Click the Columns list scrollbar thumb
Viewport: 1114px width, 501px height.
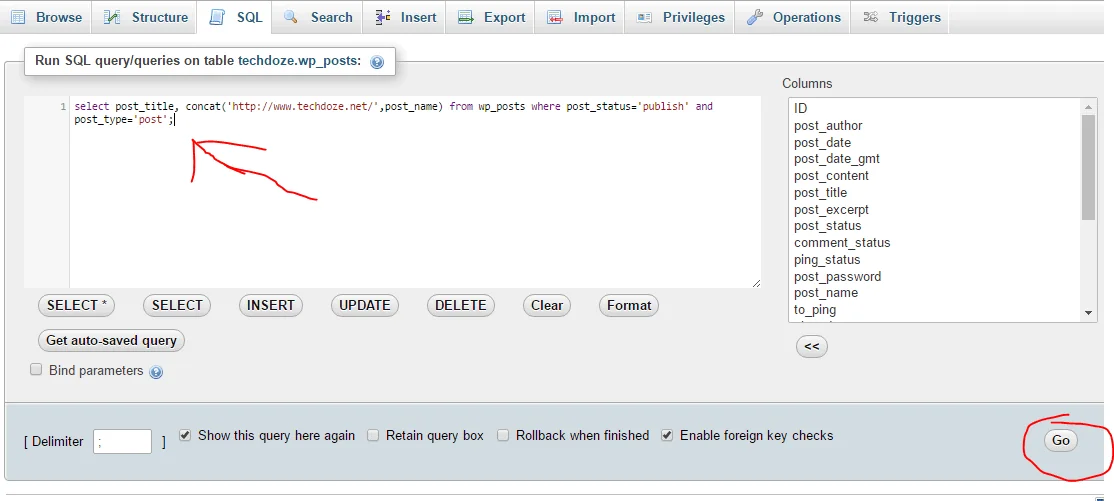pyautogui.click(x=1088, y=167)
